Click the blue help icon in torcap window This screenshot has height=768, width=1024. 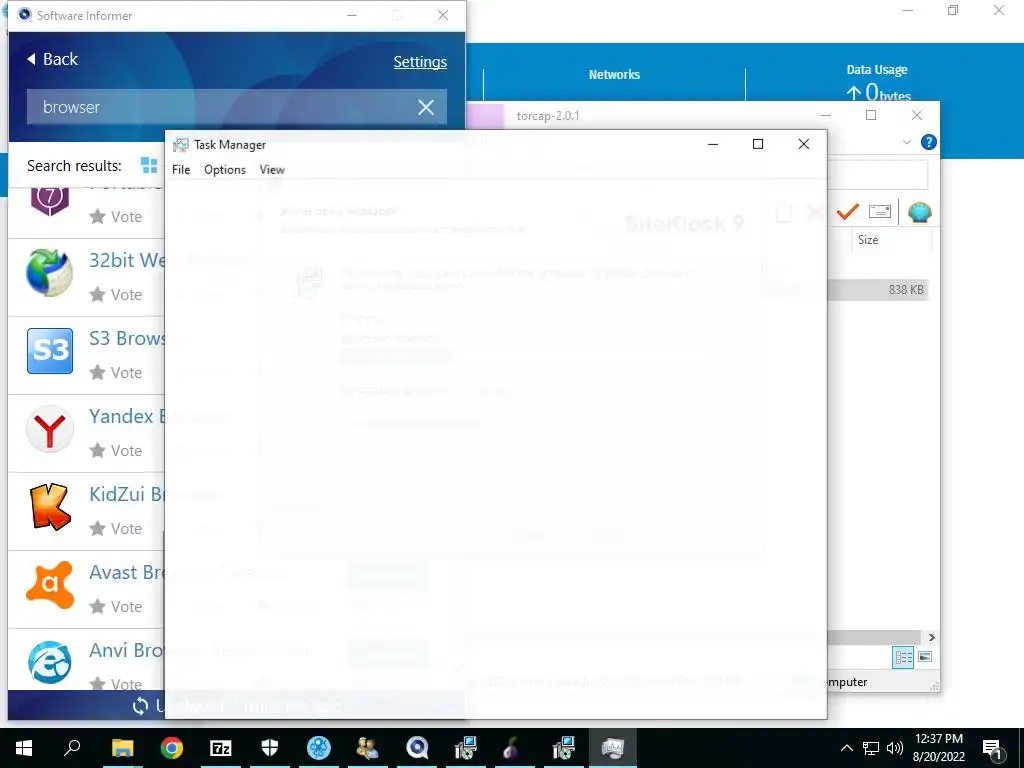click(x=928, y=142)
